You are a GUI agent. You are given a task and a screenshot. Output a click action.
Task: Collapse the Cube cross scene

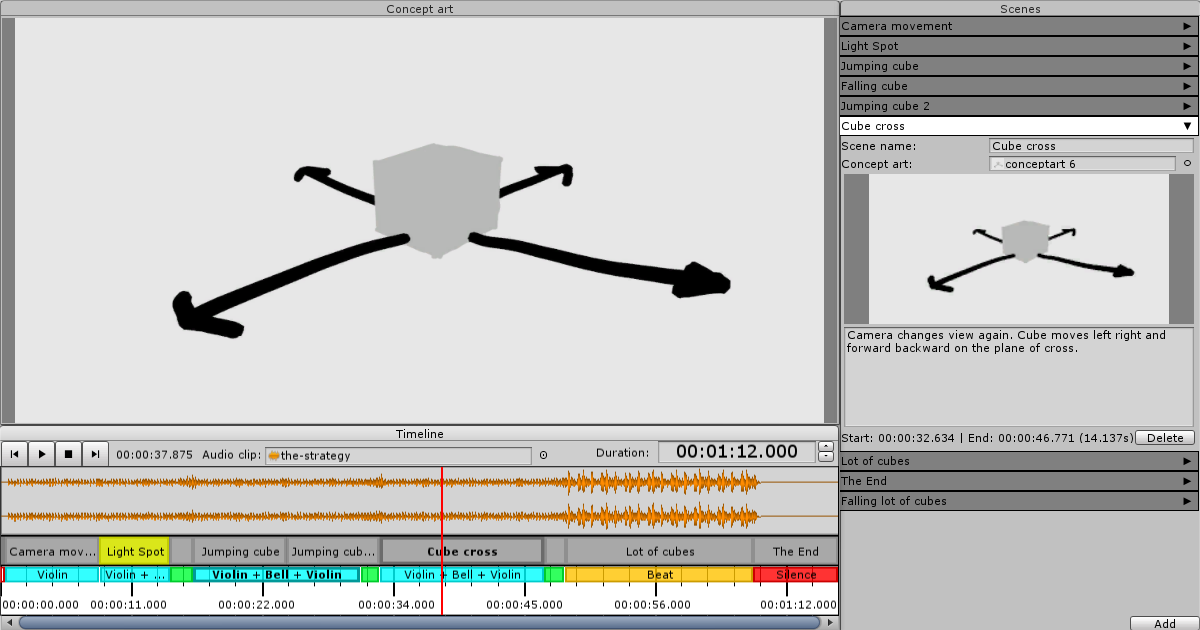click(x=1188, y=125)
